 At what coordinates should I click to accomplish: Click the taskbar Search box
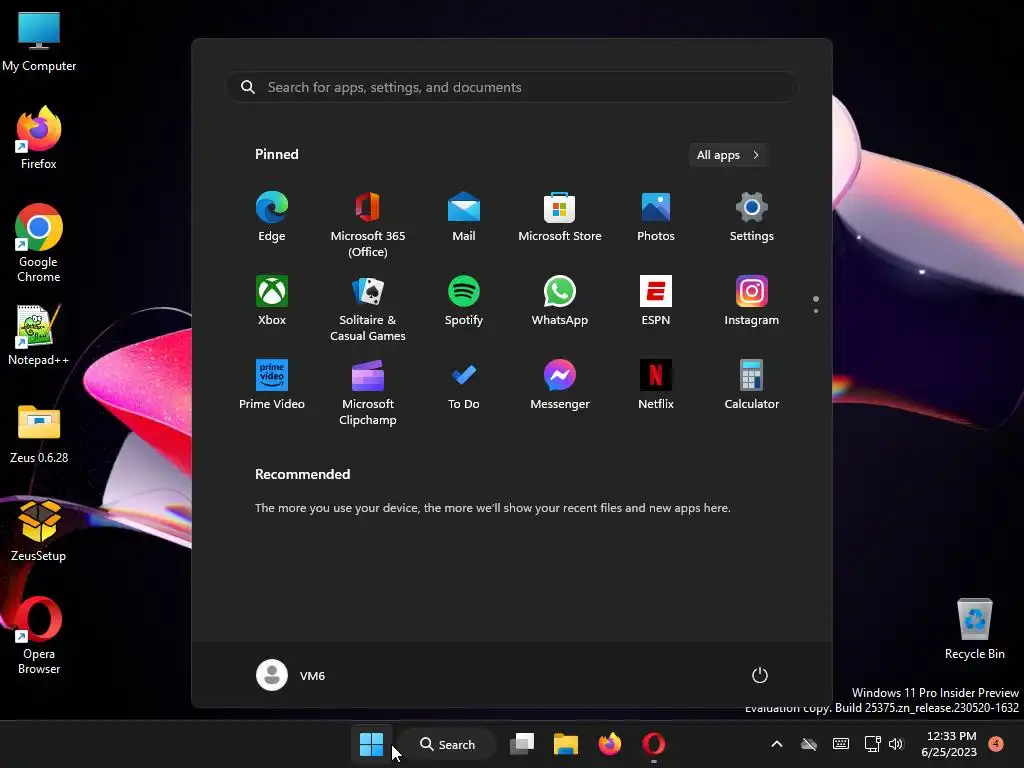pyautogui.click(x=449, y=744)
